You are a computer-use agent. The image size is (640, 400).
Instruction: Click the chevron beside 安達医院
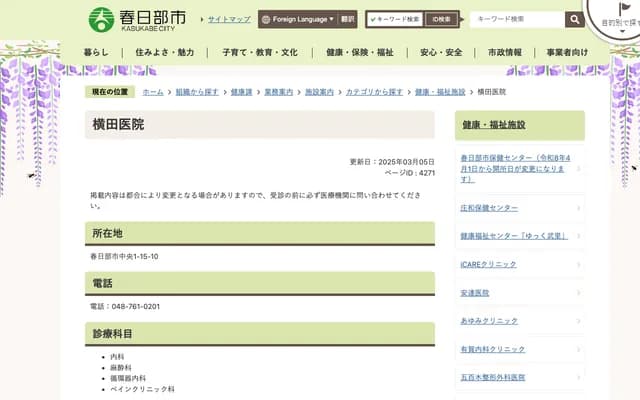578,293
